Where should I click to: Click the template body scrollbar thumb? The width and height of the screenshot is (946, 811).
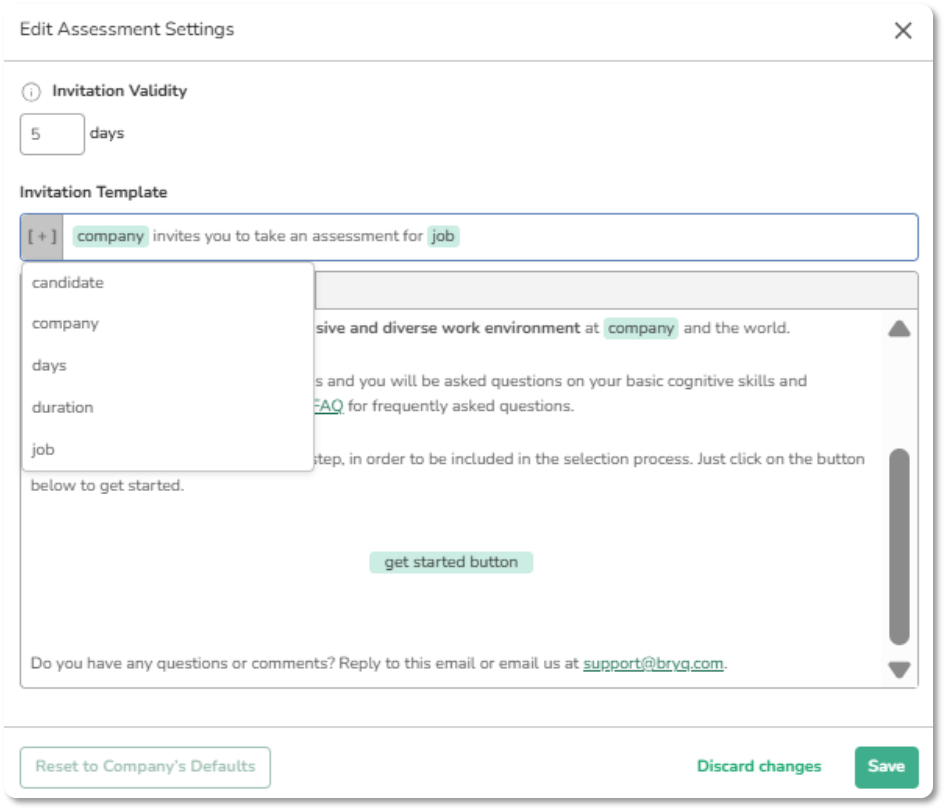(899, 545)
